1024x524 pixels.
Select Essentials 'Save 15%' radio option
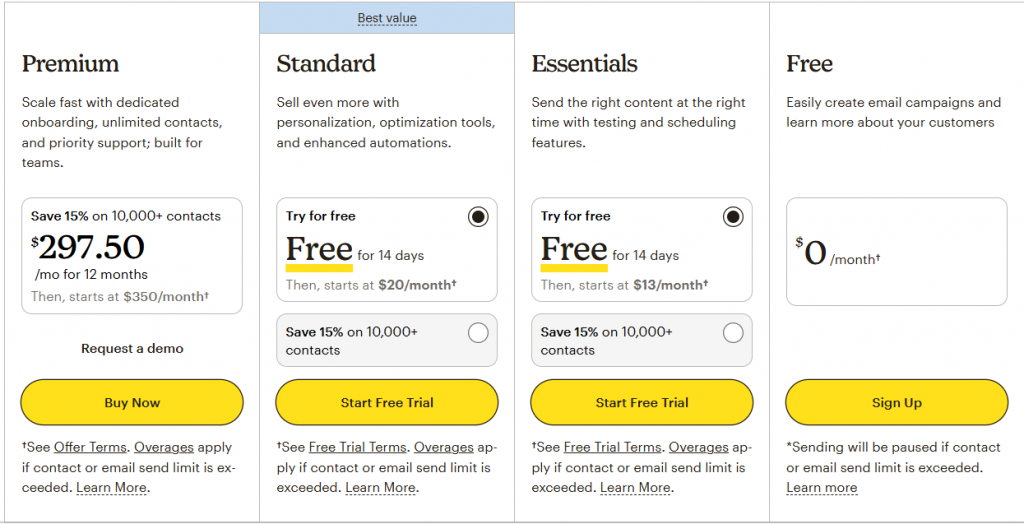pyautogui.click(x=733, y=332)
